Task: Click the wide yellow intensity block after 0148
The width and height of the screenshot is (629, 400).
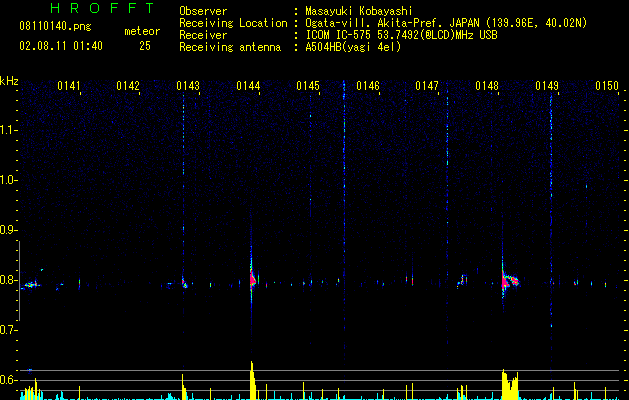Action: (x=510, y=385)
